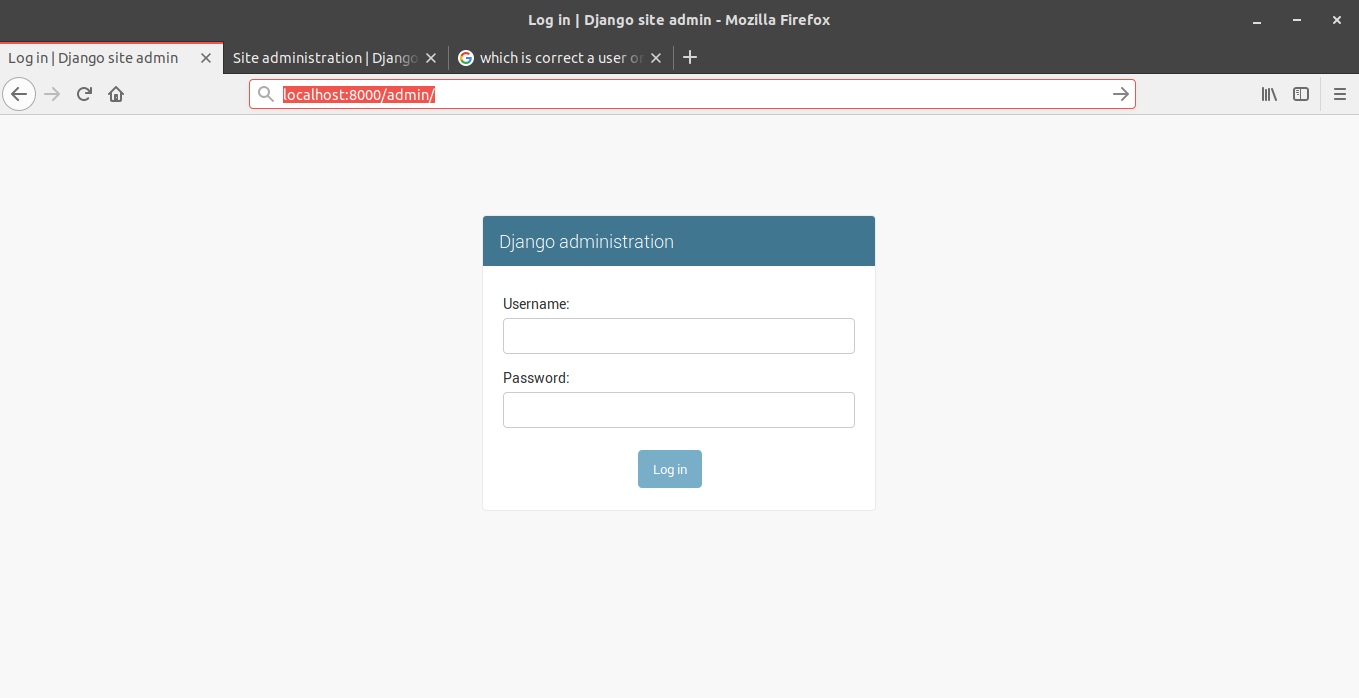
Task: Focus the Password input field
Action: pos(679,410)
